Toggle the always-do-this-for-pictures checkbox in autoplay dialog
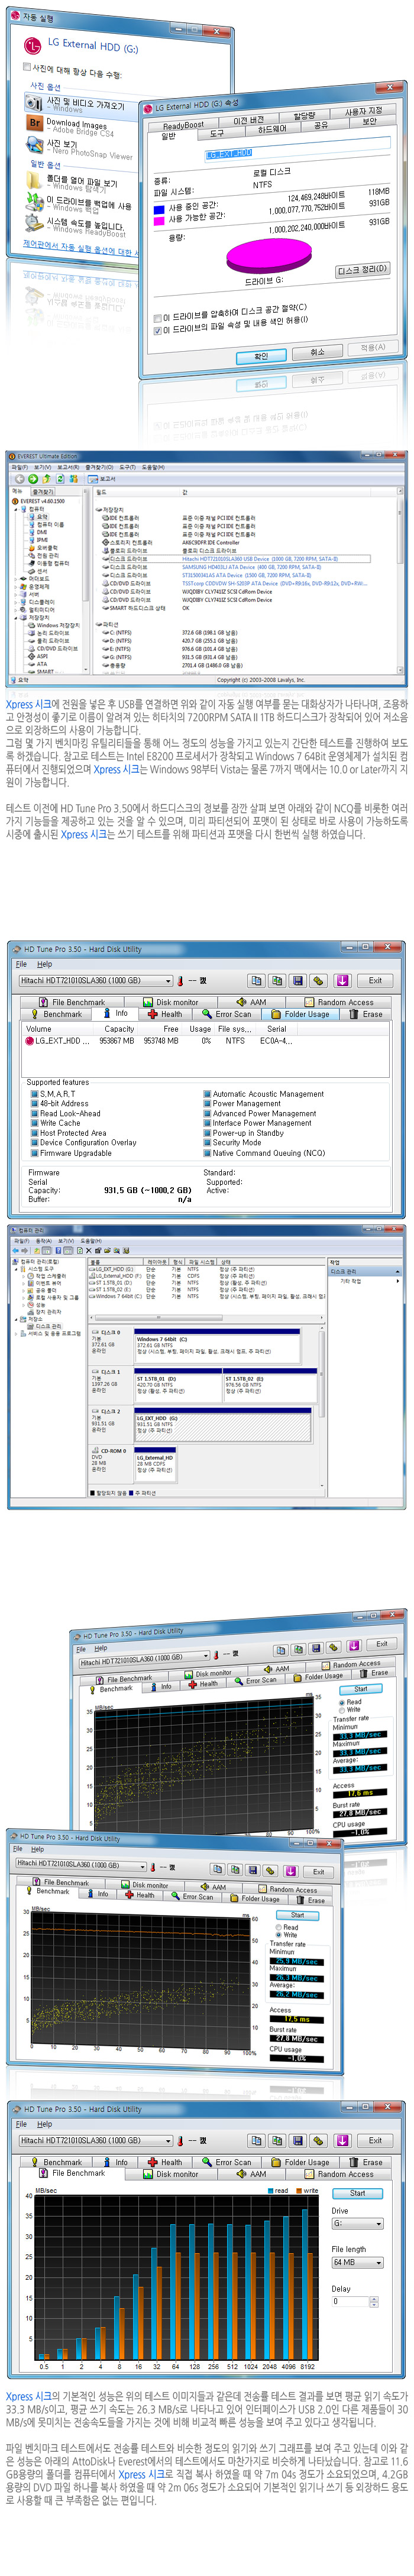This screenshot has width=414, height=2576. (x=27, y=68)
